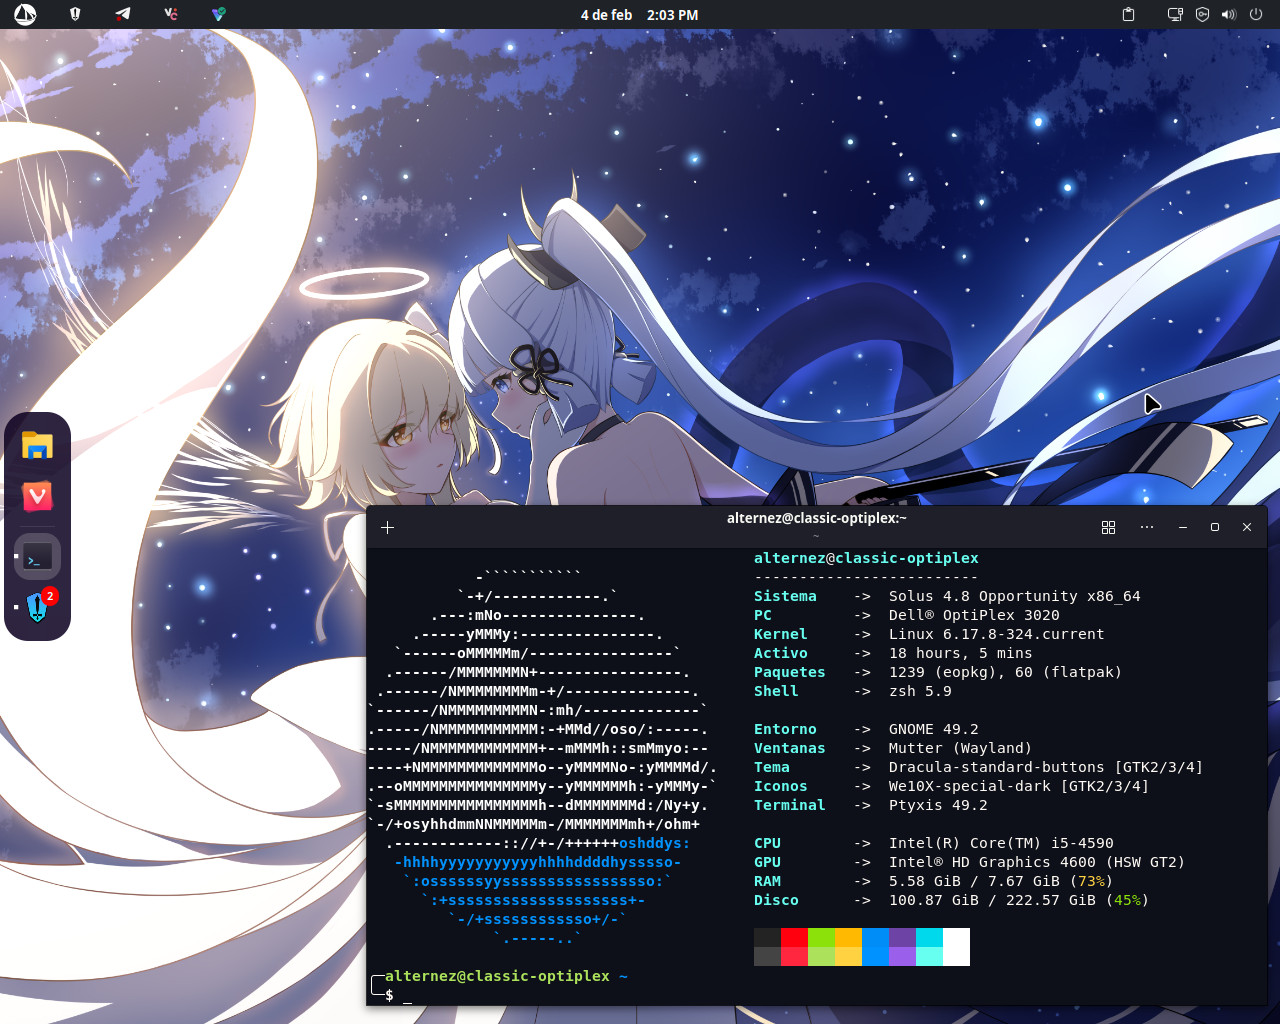Maximize the Ptyxis terminal window
The image size is (1280, 1024).
coord(1215,527)
